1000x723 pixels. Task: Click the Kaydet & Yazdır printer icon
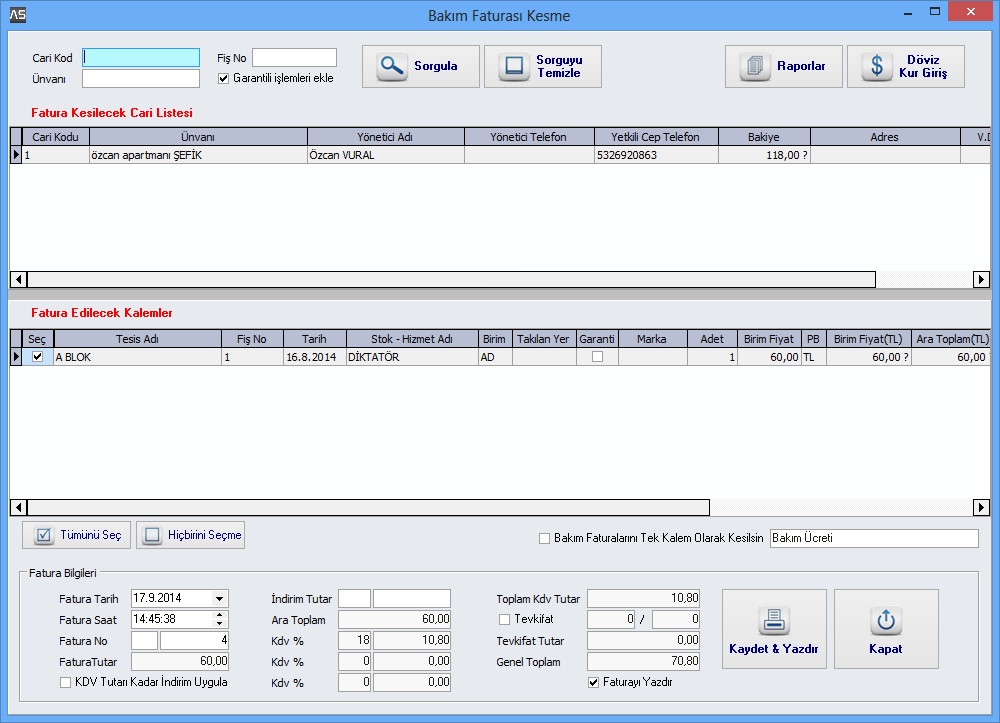tap(774, 620)
